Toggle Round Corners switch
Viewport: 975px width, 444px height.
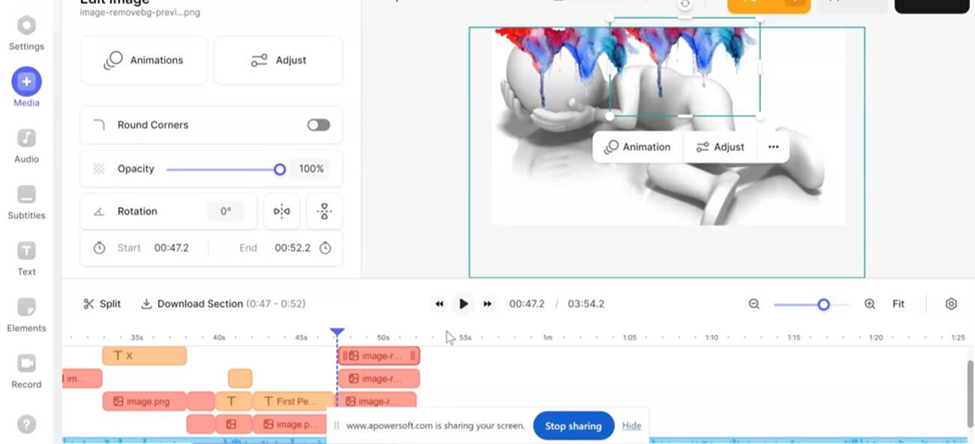pyautogui.click(x=318, y=125)
